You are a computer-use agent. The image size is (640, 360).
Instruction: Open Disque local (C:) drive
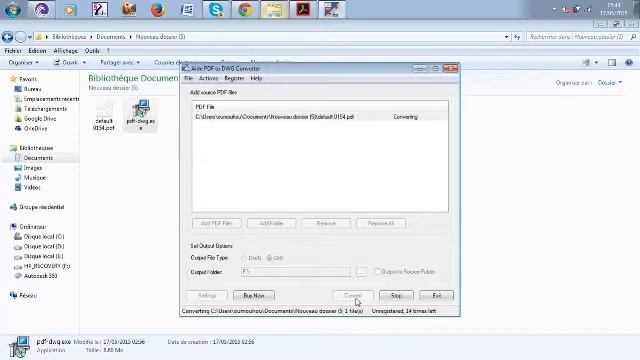(44, 236)
